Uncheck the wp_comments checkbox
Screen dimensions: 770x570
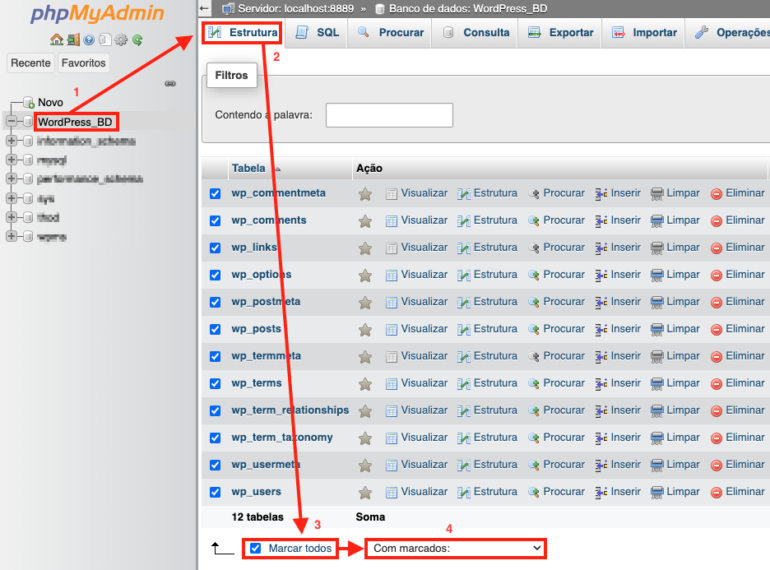[x=215, y=220]
